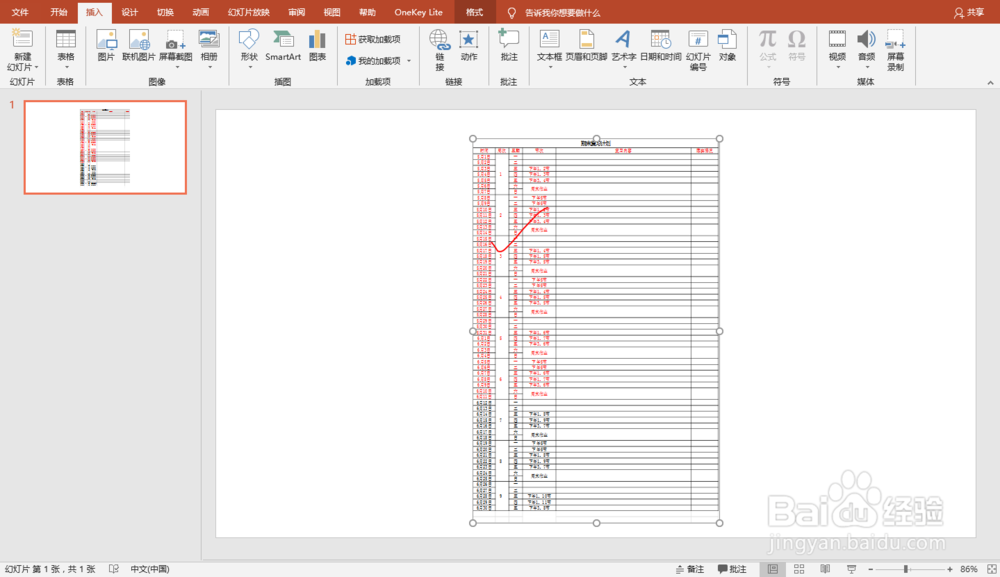Viewport: 1000px width, 577px height.
Task: Expand the New Slide dropdown arrow
Action: tap(36, 67)
